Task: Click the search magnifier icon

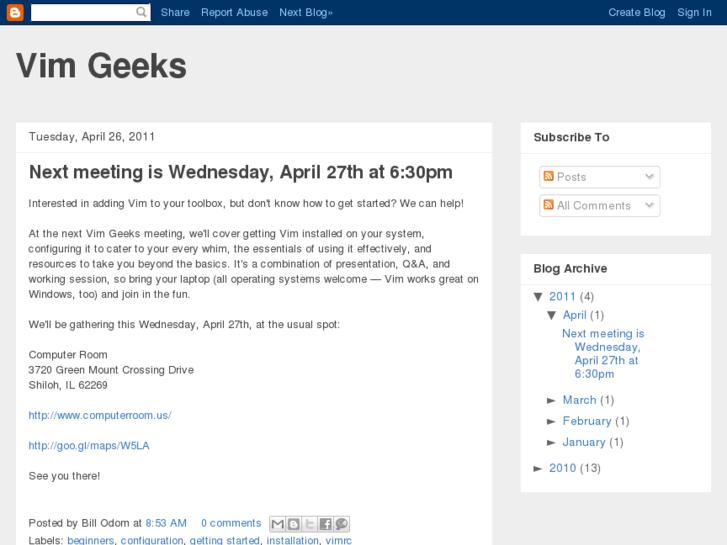Action: [x=142, y=12]
